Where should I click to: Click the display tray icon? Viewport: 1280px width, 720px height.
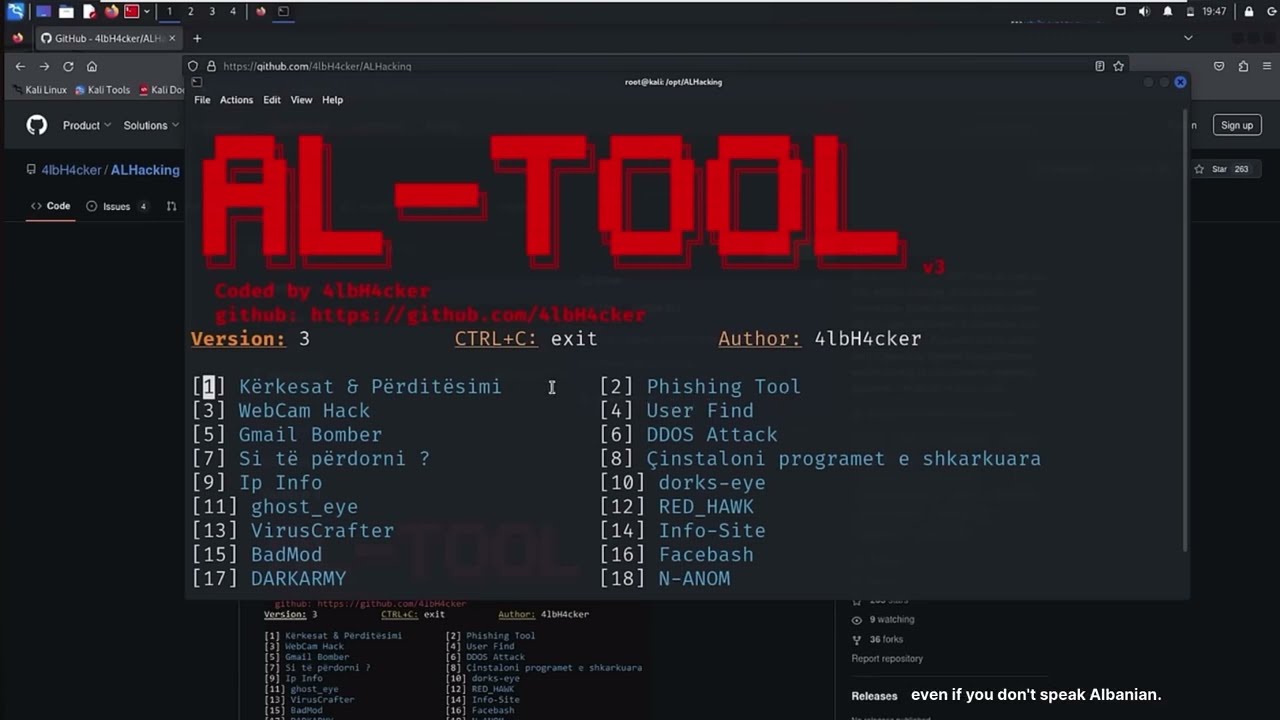[x=1120, y=11]
